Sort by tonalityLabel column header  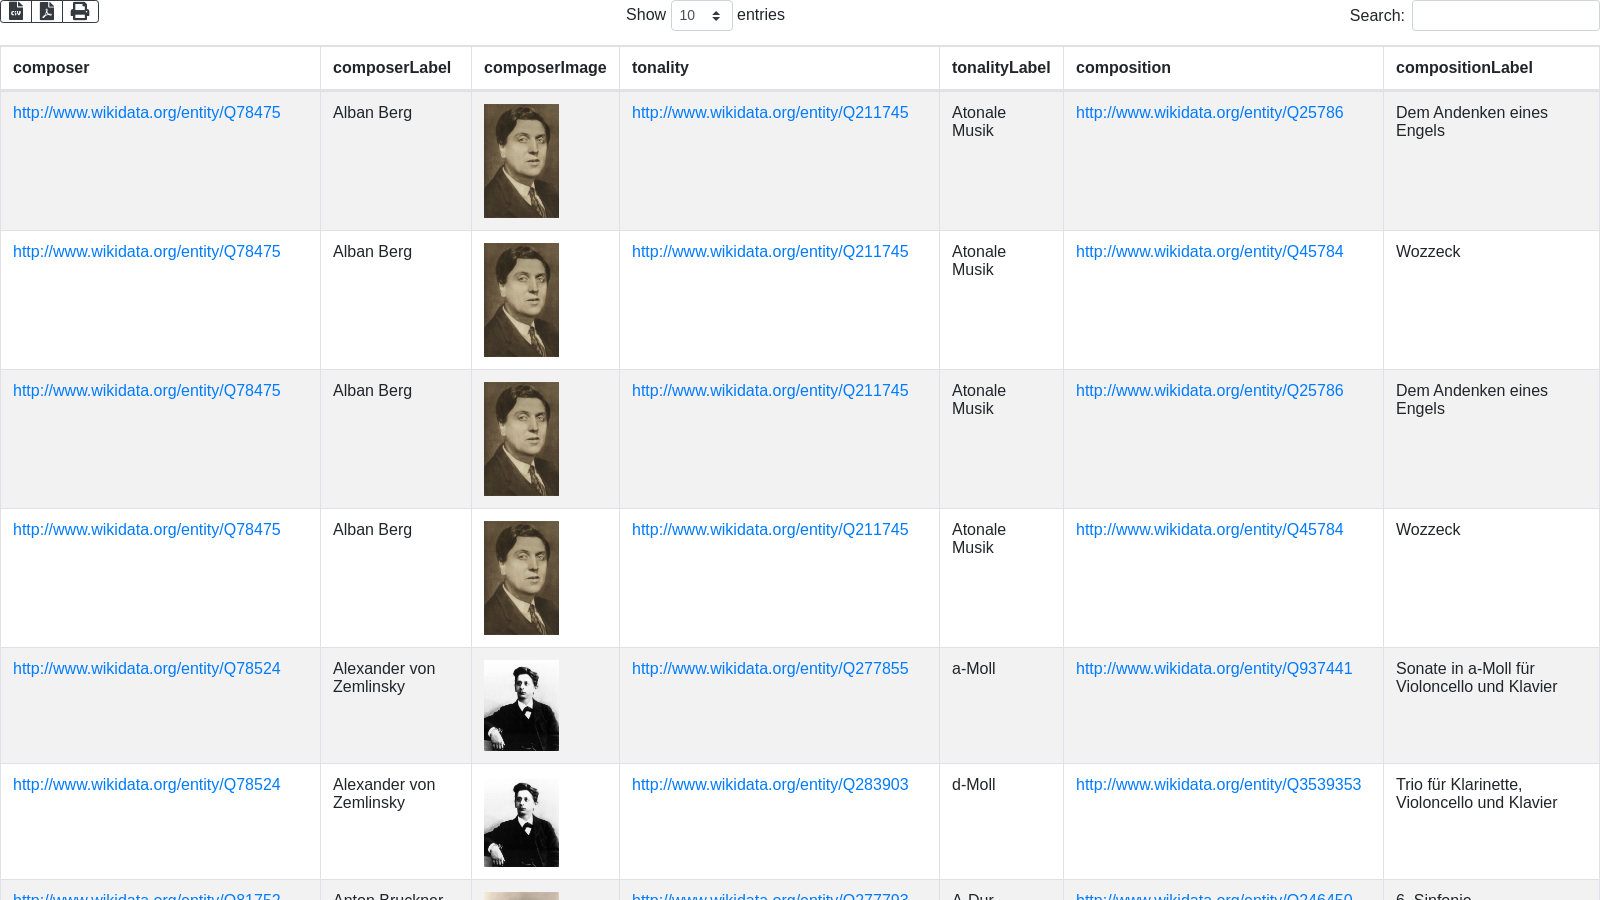[1000, 68]
